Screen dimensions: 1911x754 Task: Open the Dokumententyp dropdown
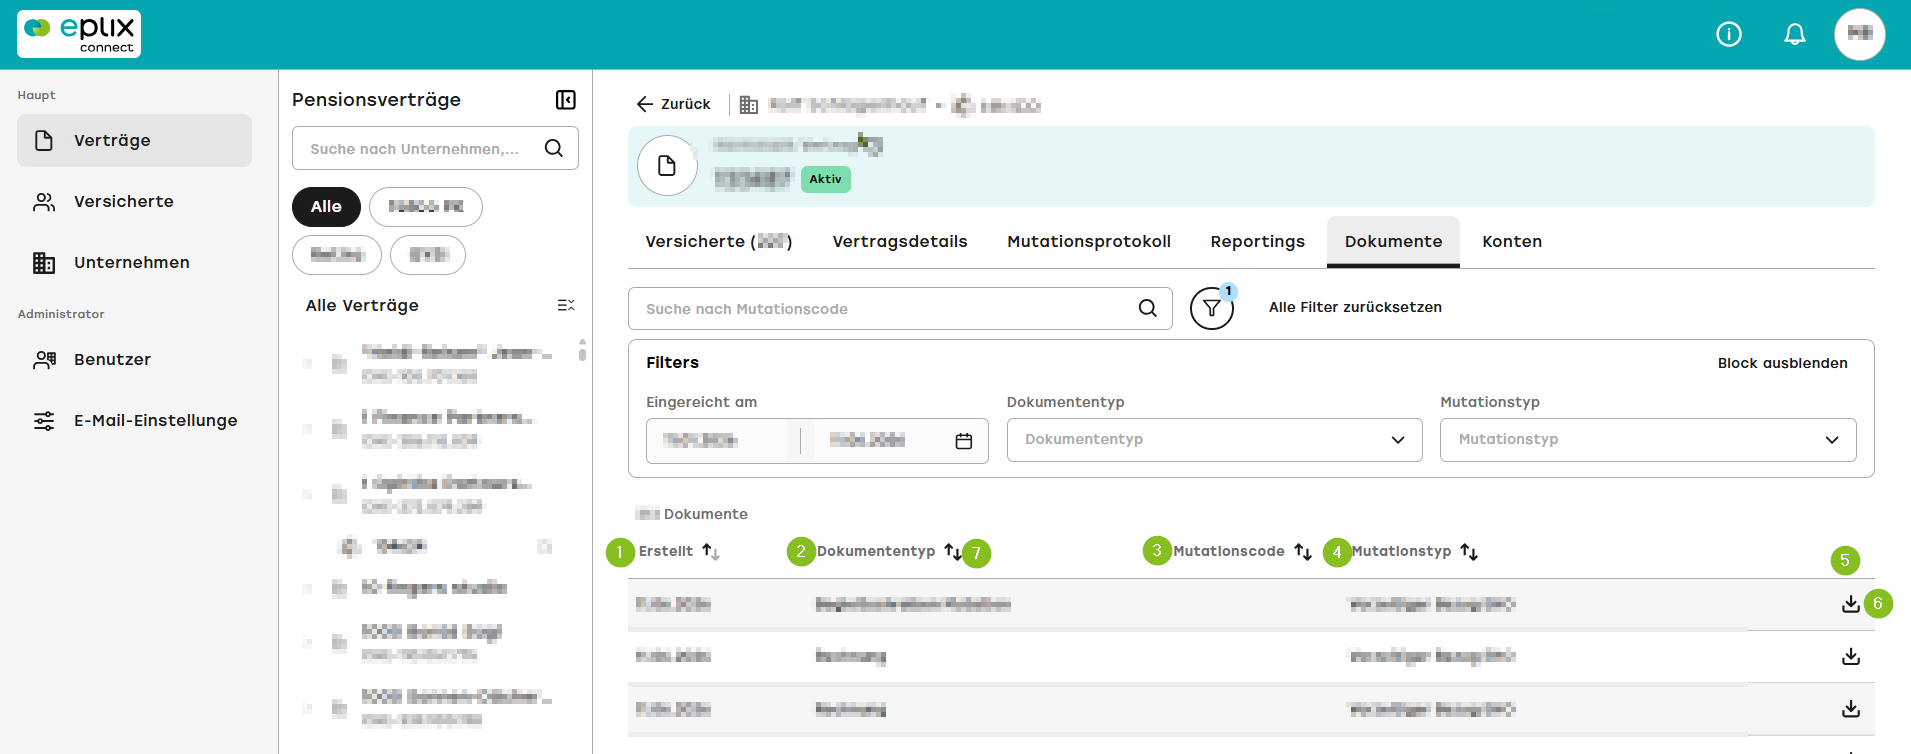click(x=1214, y=440)
